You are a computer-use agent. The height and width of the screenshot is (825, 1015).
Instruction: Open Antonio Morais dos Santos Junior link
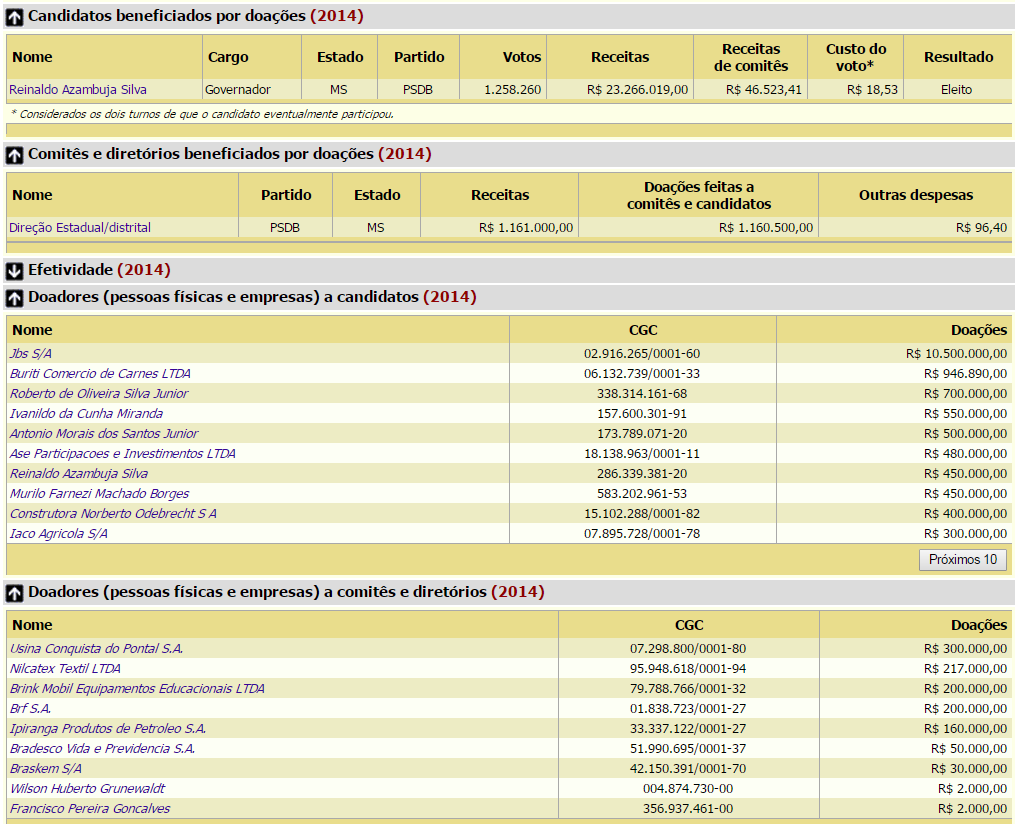tap(104, 434)
